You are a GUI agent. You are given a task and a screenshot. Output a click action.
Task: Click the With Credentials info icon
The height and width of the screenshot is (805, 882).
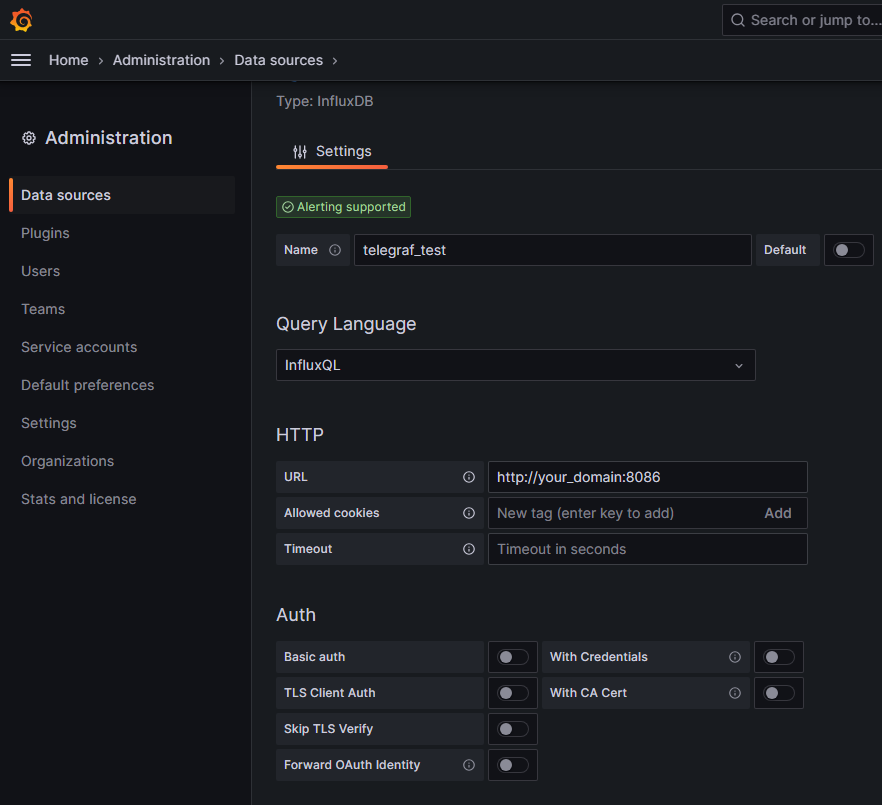[735, 657]
